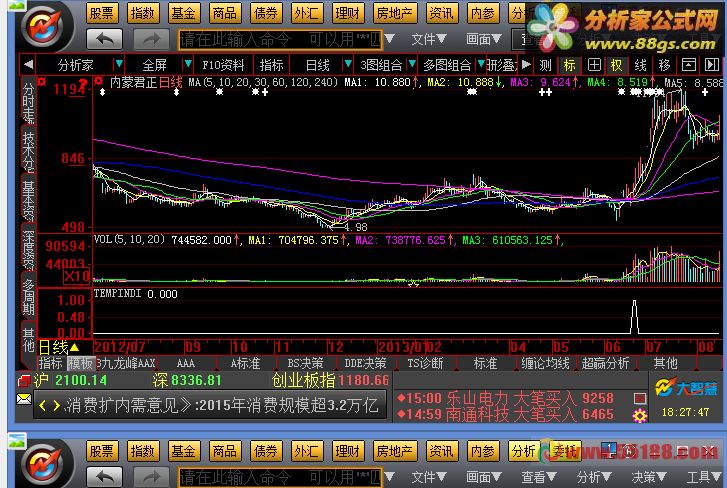Expand the dropdown arrow next to 日线
Viewport: 727px width, 488px height.
tap(347, 64)
